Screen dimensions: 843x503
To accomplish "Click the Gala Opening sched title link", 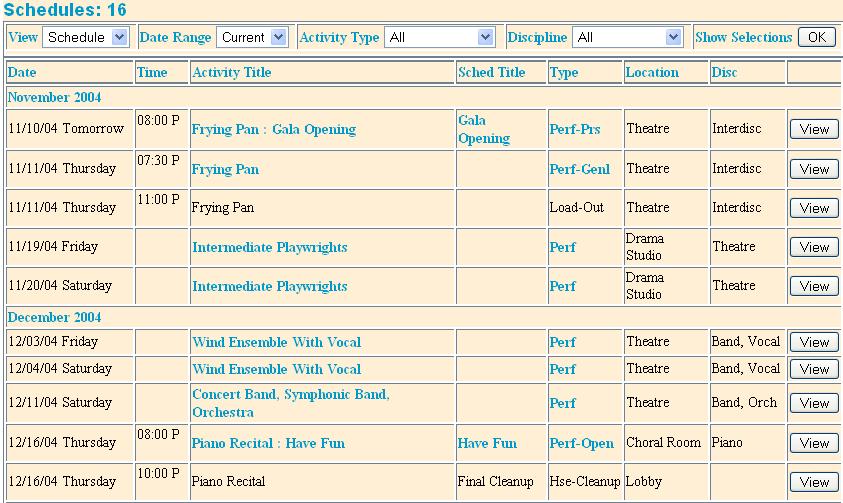I will tap(483, 129).
